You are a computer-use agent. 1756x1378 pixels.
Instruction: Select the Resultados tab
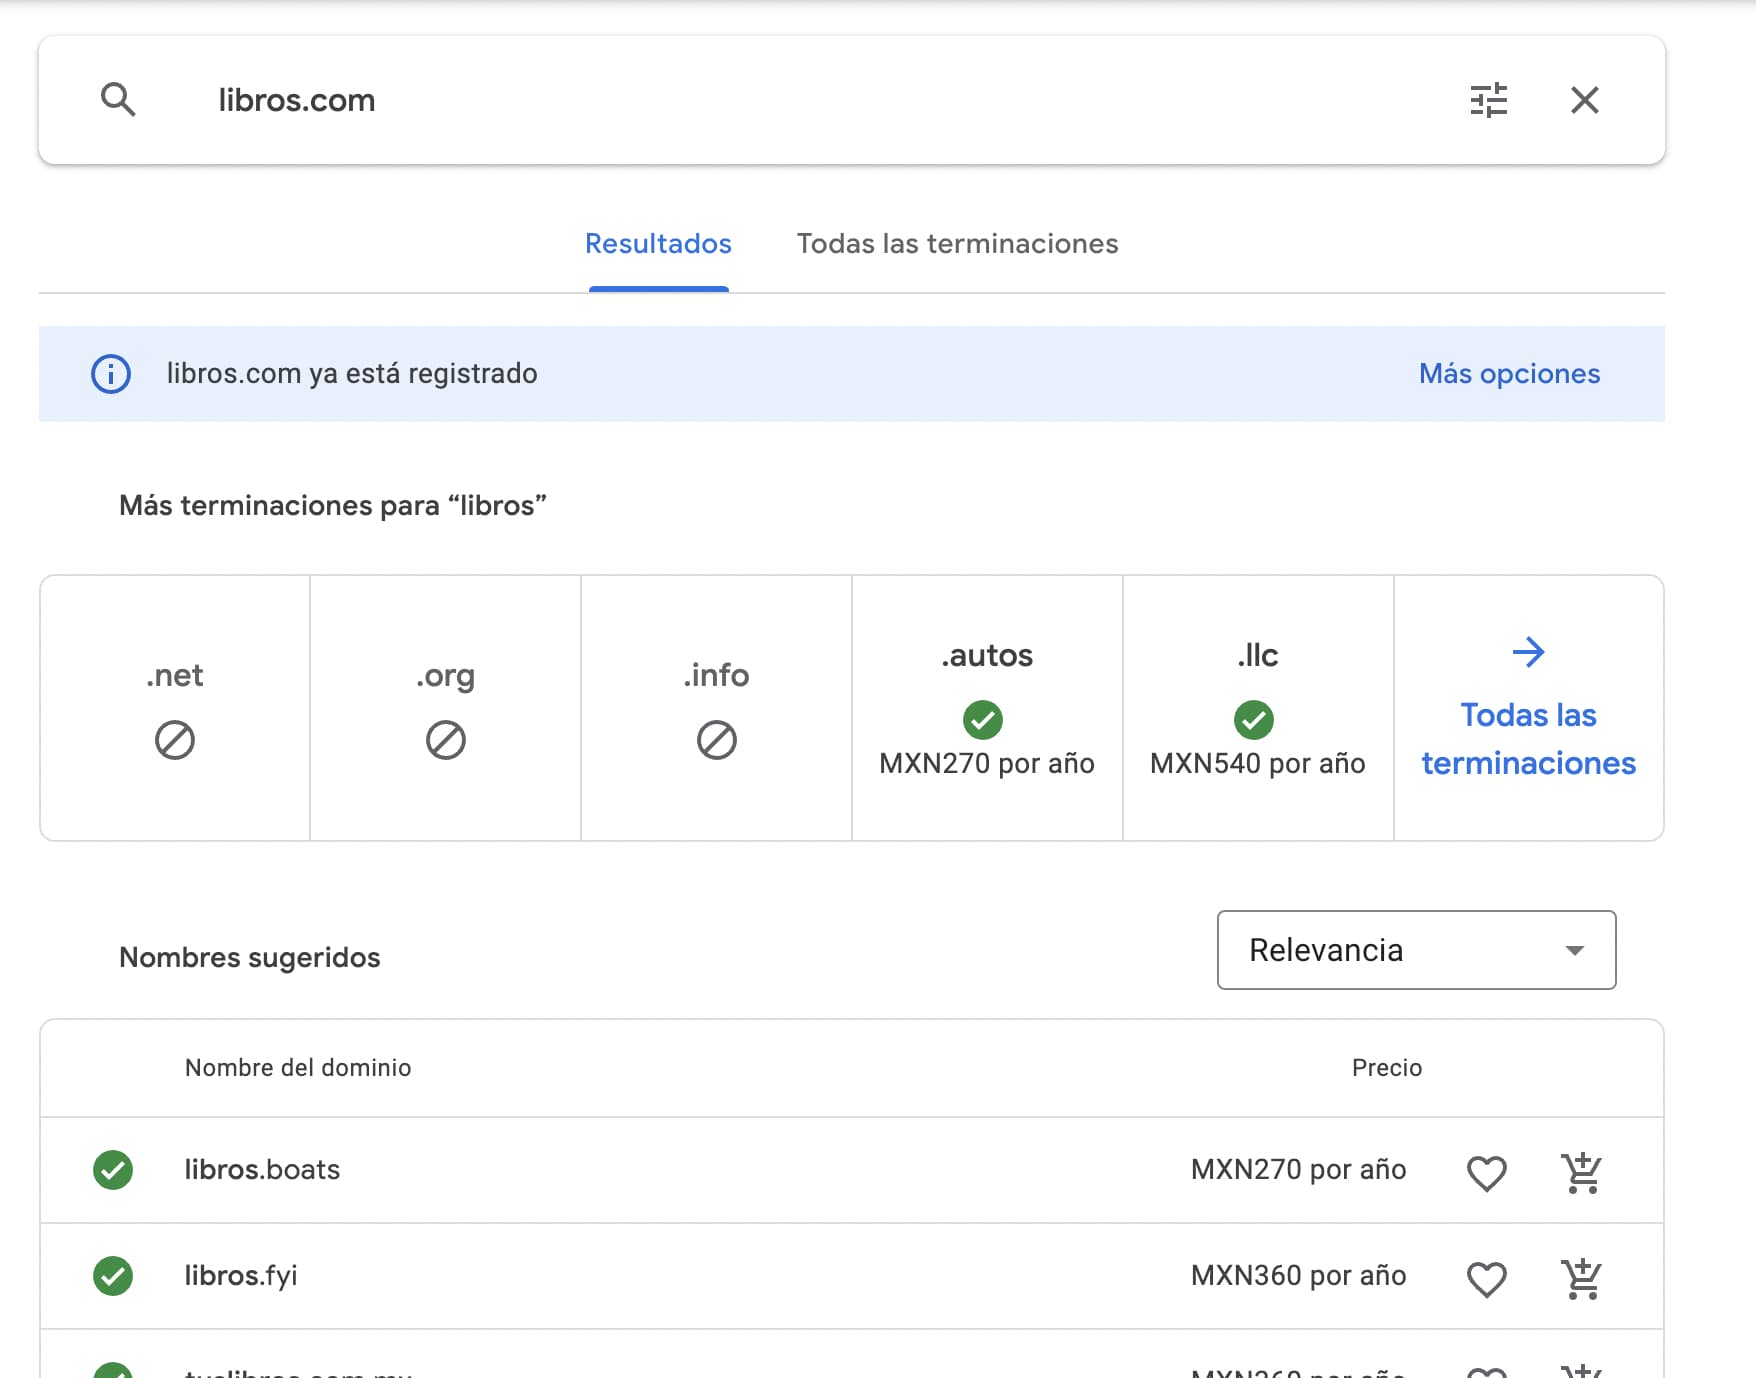[x=658, y=243]
